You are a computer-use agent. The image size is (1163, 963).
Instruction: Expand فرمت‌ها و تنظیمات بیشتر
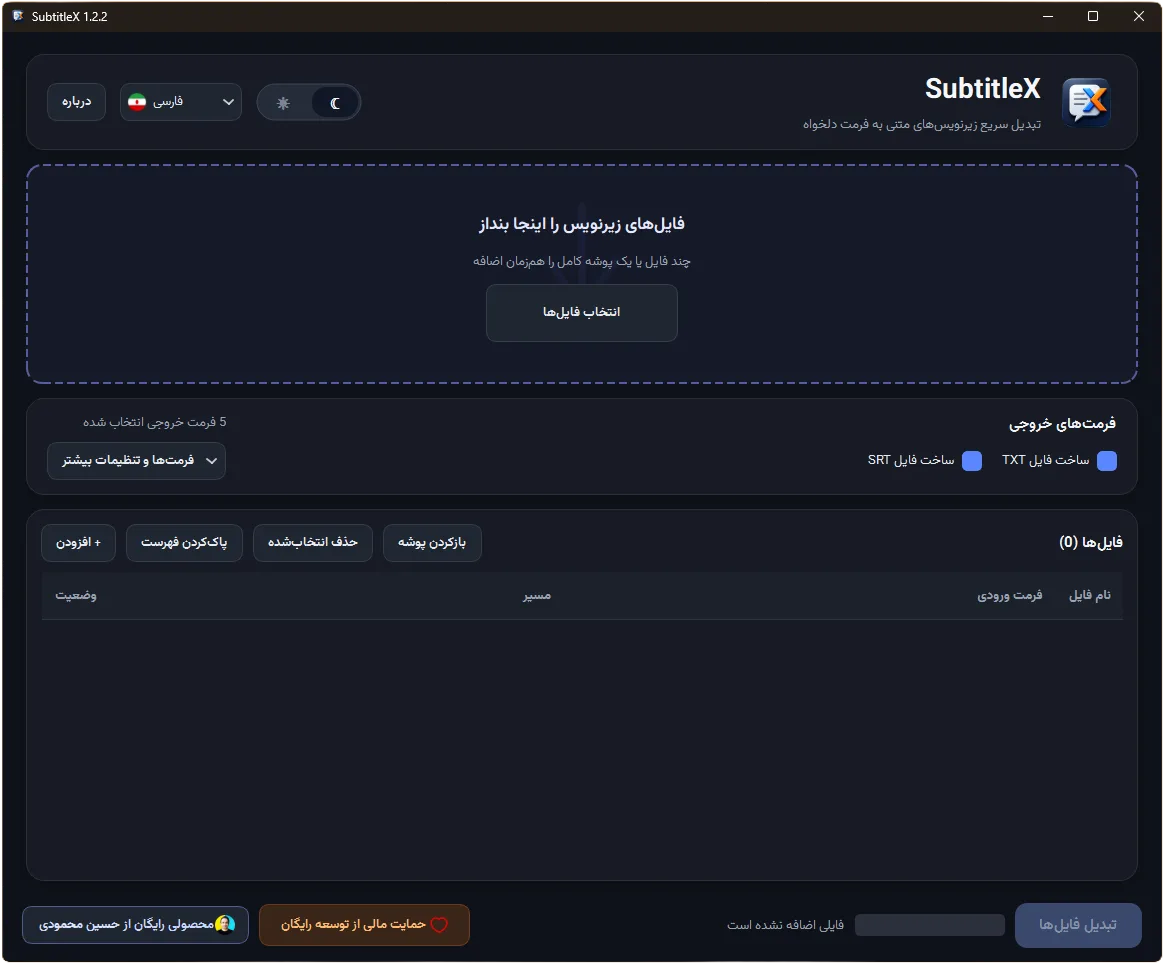pyautogui.click(x=136, y=461)
